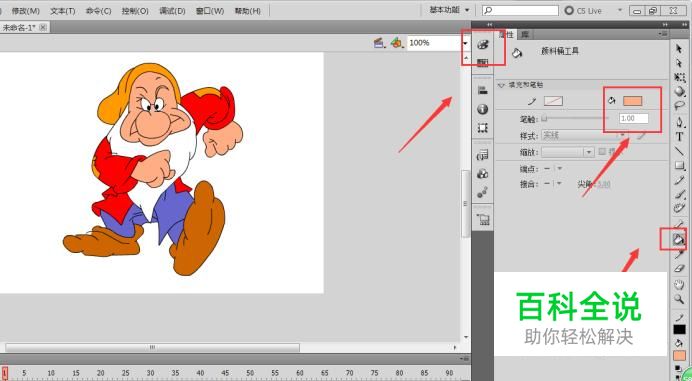Open the Info panel icon

click(x=483, y=109)
